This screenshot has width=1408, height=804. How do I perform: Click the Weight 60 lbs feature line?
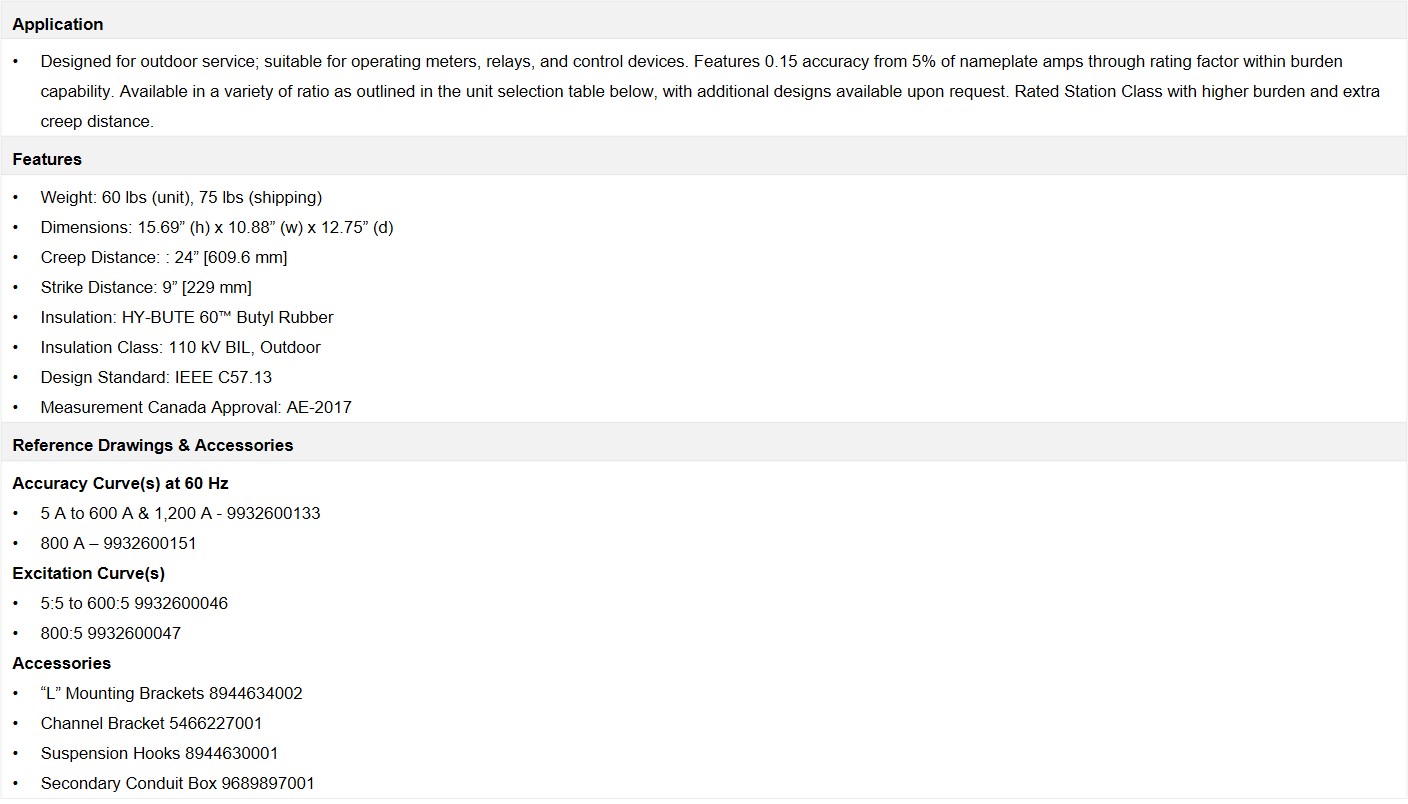tap(181, 197)
